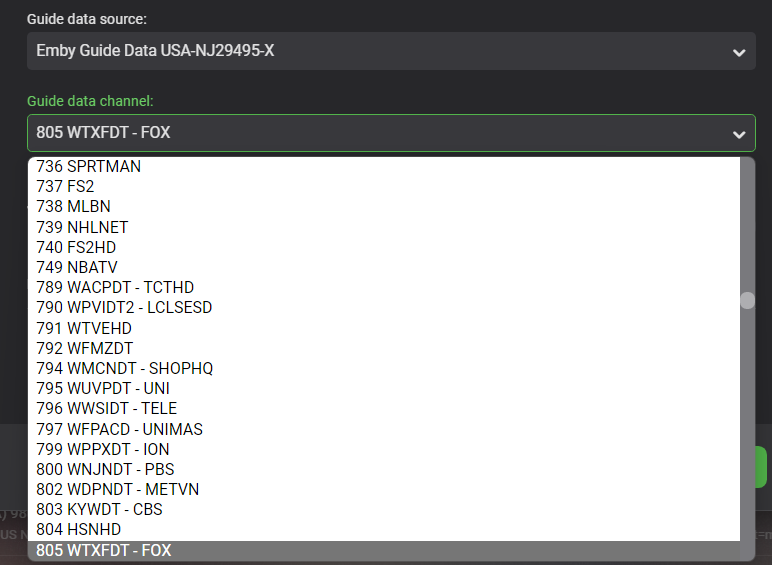Image resolution: width=772 pixels, height=565 pixels.
Task: Pick 803 KYWDT - CBS
Action: tap(384, 509)
